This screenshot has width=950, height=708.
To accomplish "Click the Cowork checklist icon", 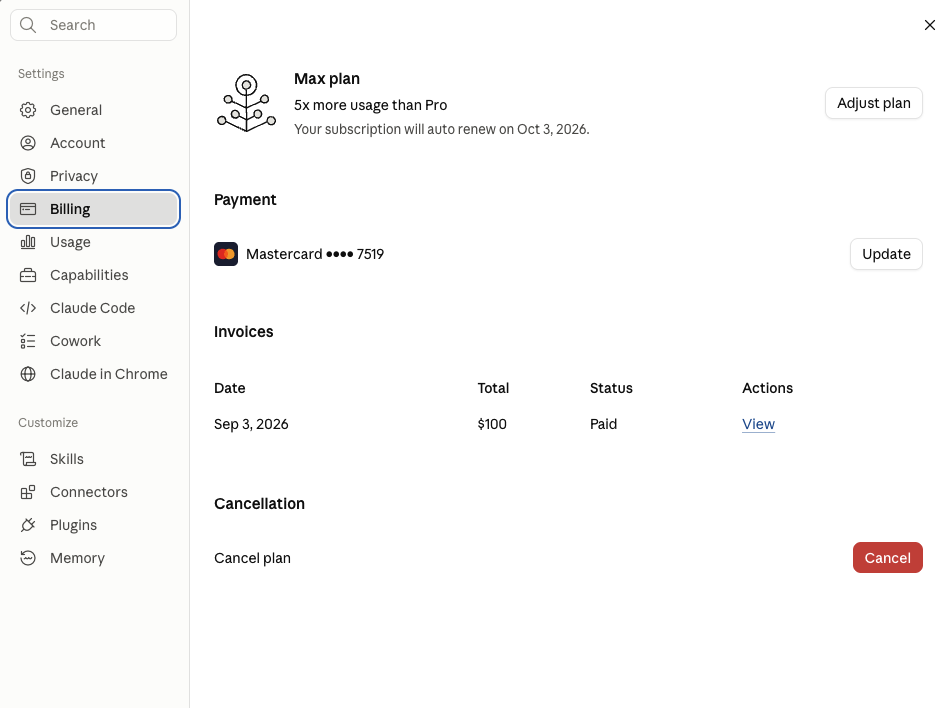I will pyautogui.click(x=28, y=341).
